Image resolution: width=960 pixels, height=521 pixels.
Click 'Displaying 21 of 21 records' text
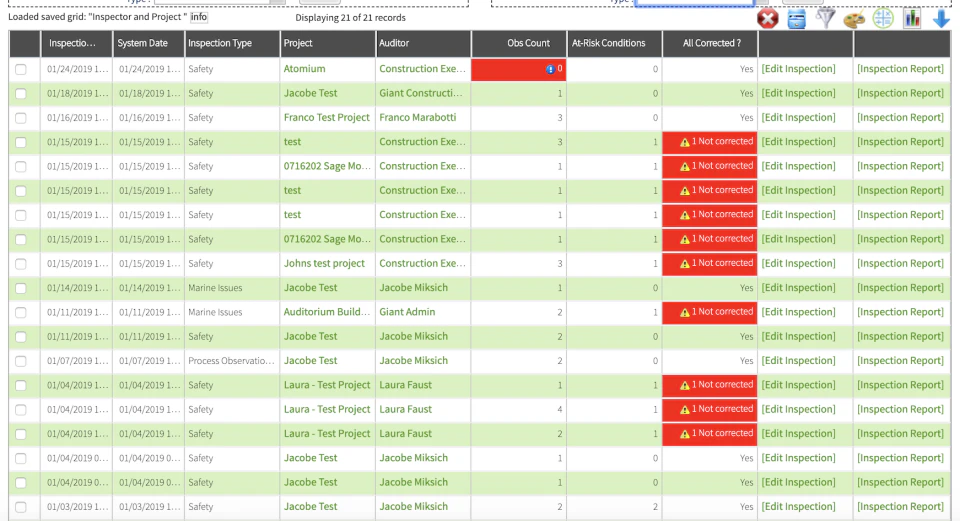coord(350,17)
